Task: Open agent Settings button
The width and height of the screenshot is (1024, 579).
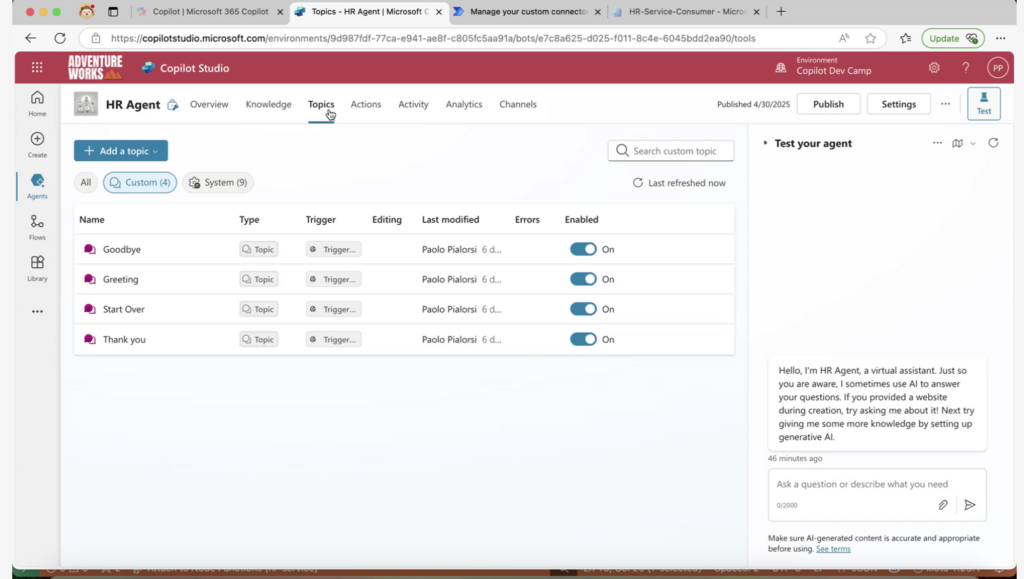Action: [899, 104]
